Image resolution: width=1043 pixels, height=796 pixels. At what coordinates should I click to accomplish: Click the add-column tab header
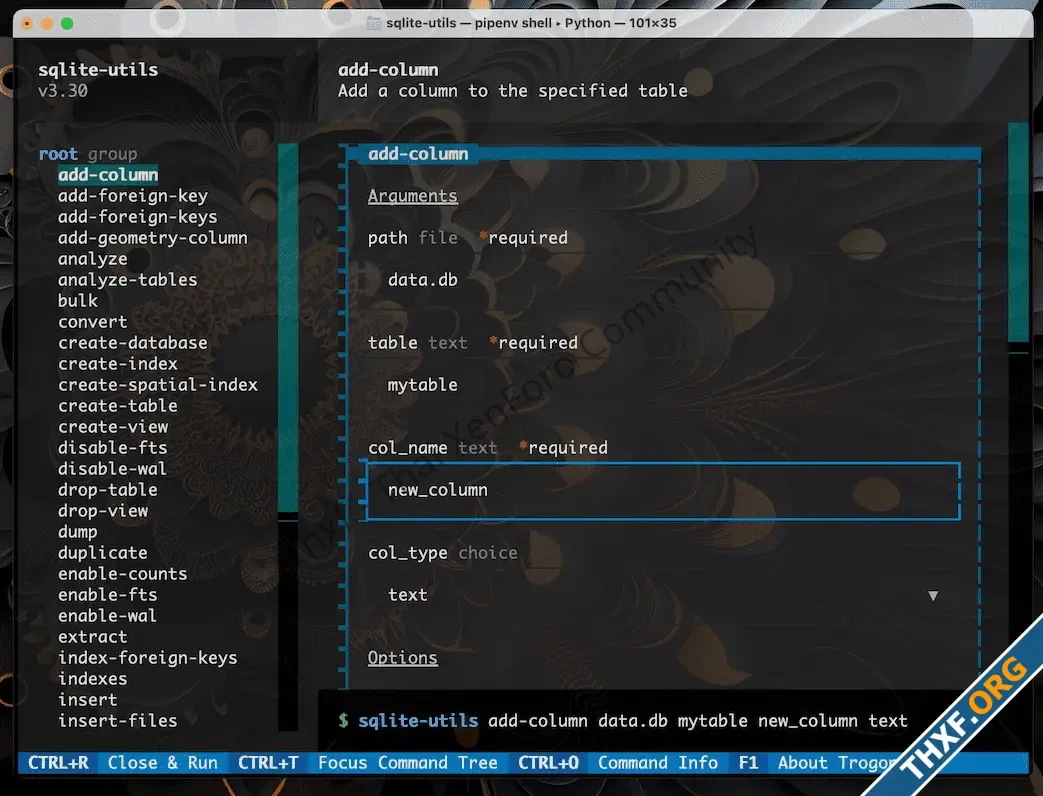coord(418,154)
